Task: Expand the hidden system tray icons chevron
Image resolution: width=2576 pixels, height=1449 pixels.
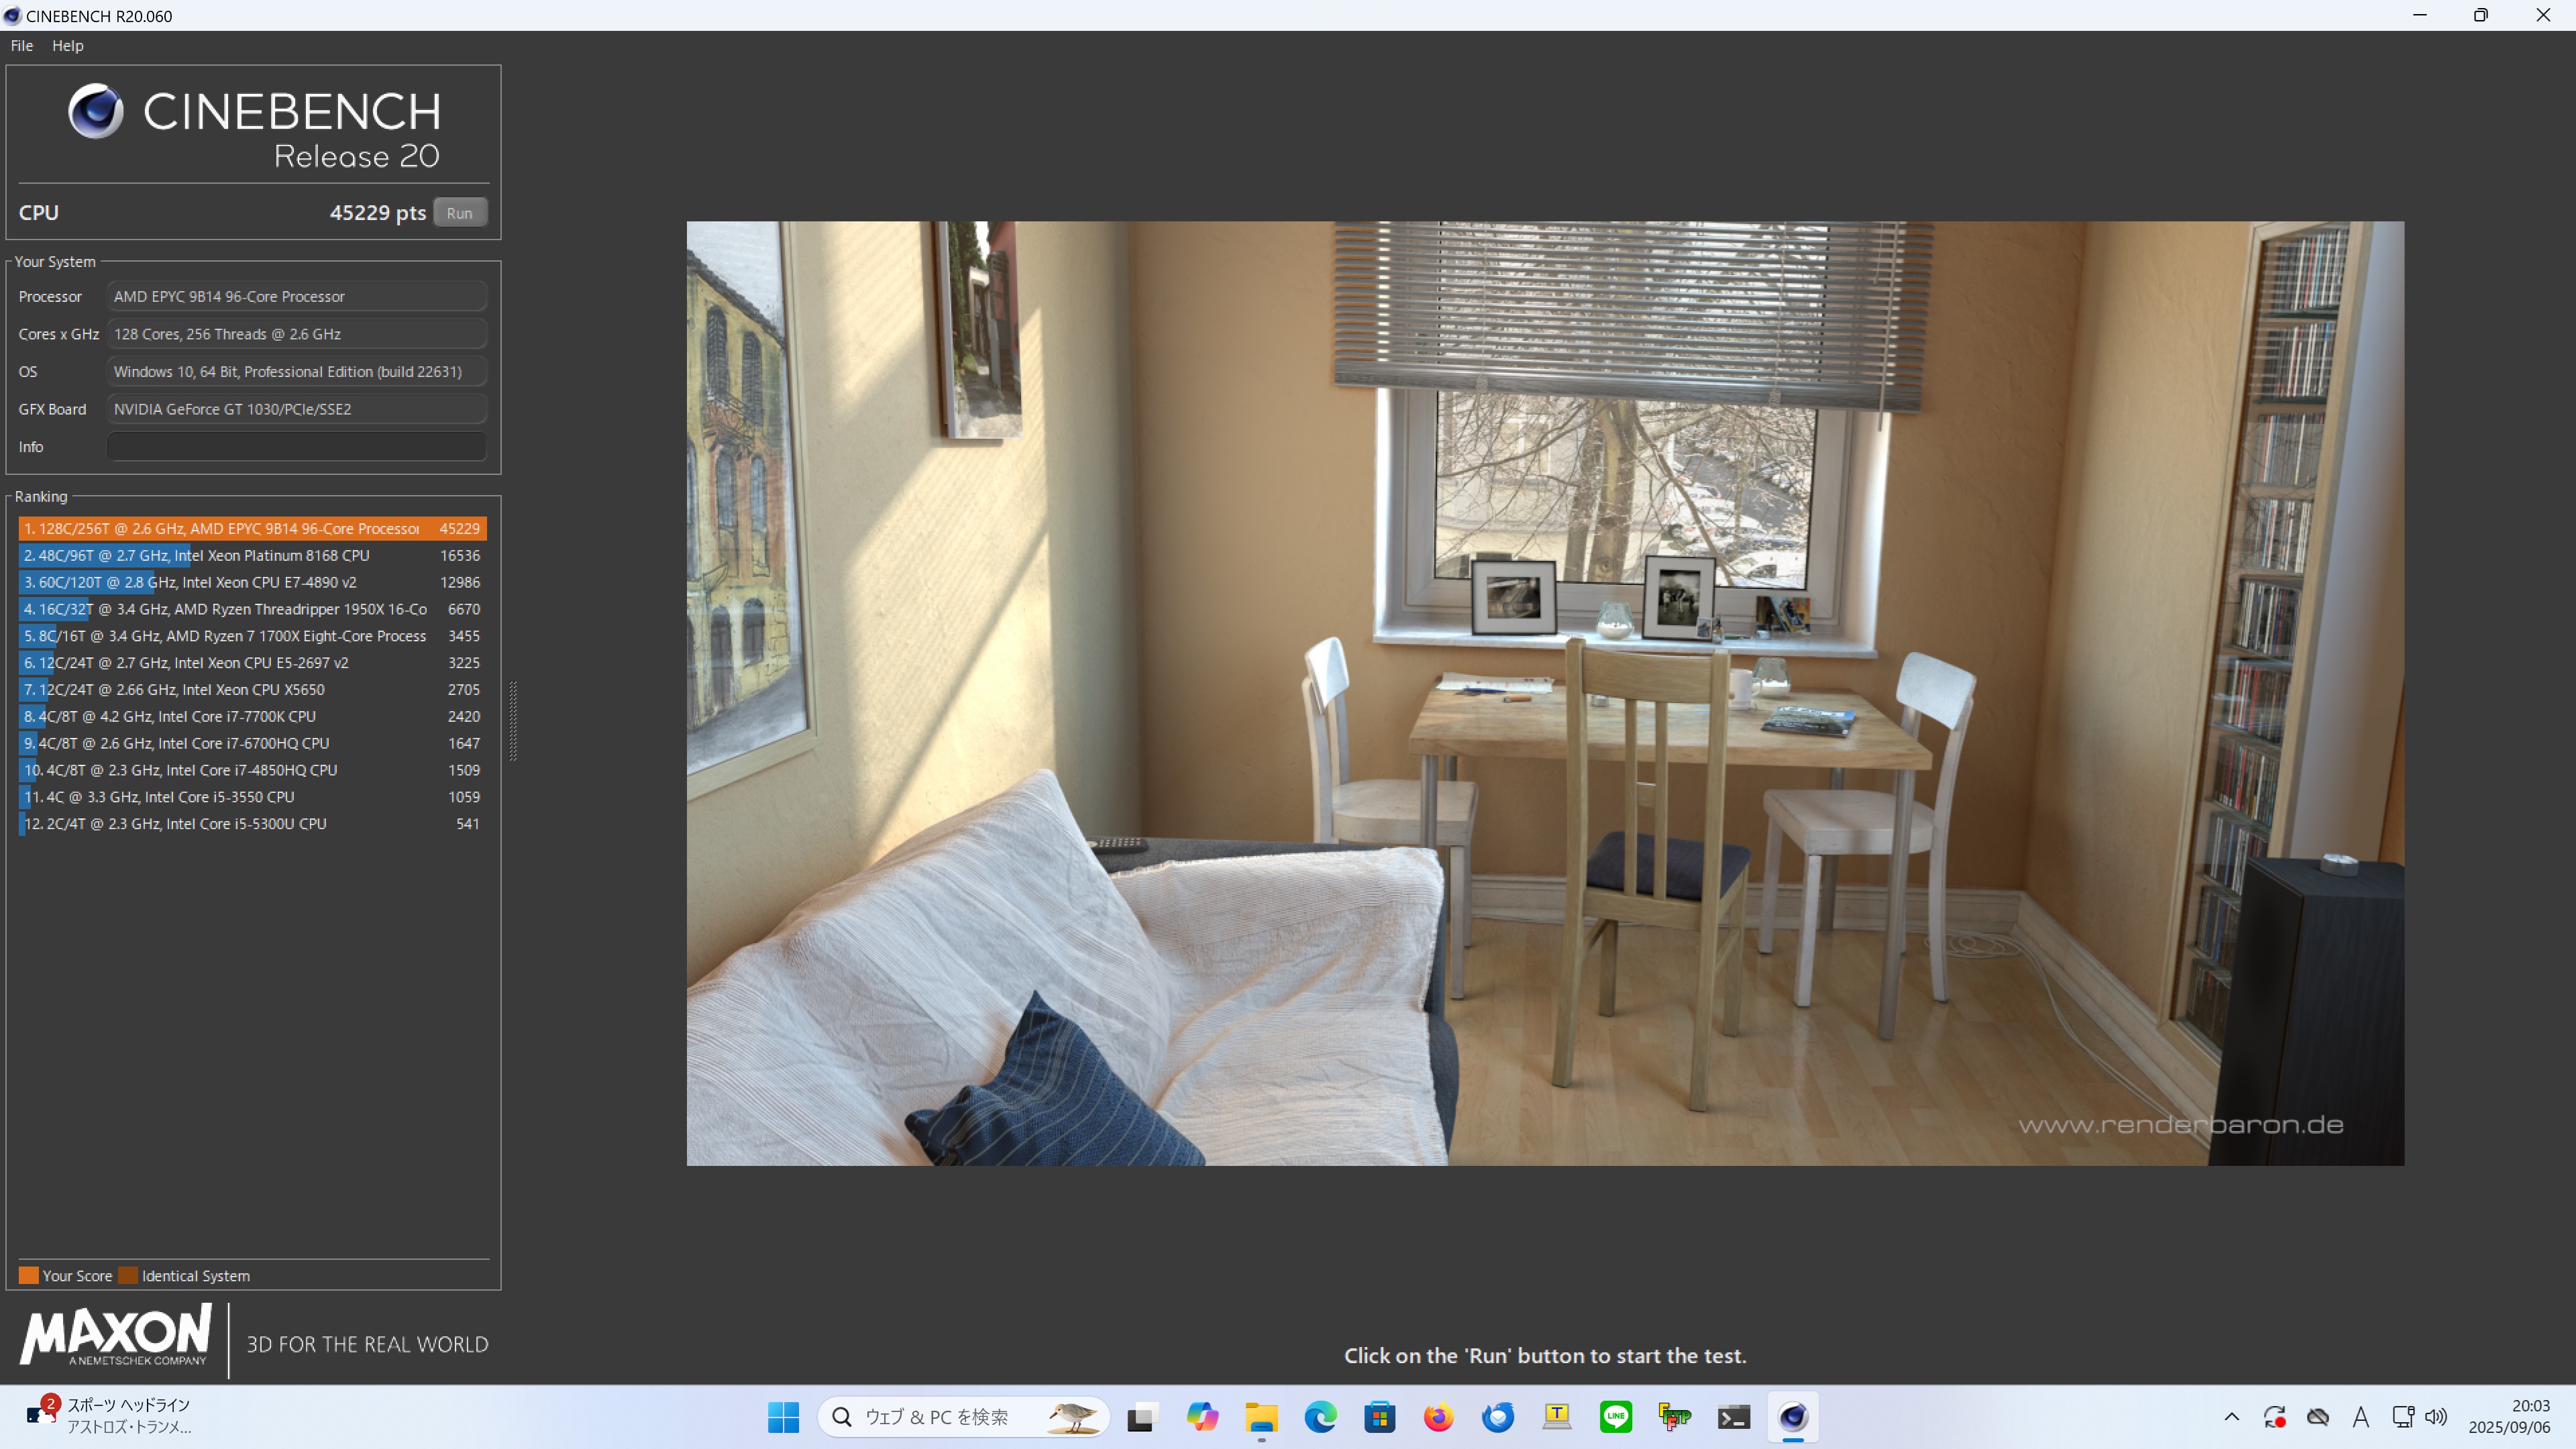Action: (2231, 1417)
